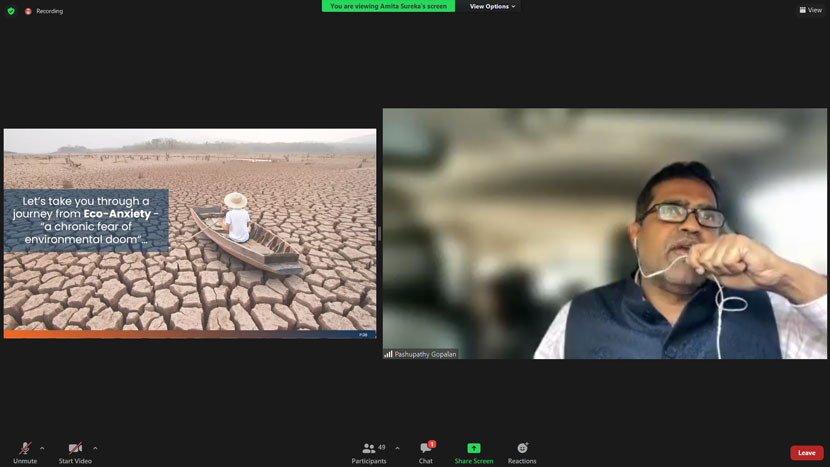The image size is (830, 467).
Task: Open the View Options dropdown
Action: click(492, 6)
